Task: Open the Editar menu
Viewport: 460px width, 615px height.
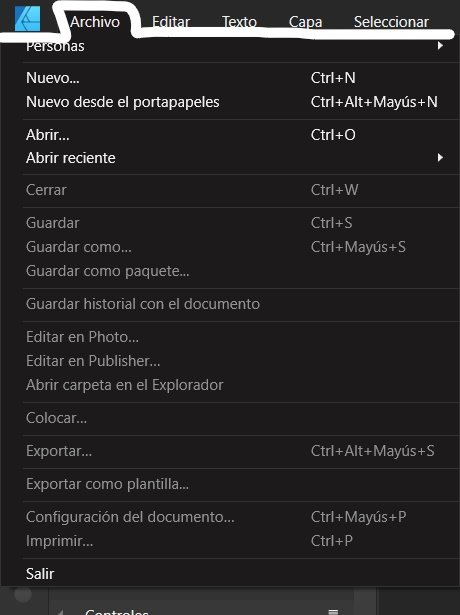Action: (171, 22)
